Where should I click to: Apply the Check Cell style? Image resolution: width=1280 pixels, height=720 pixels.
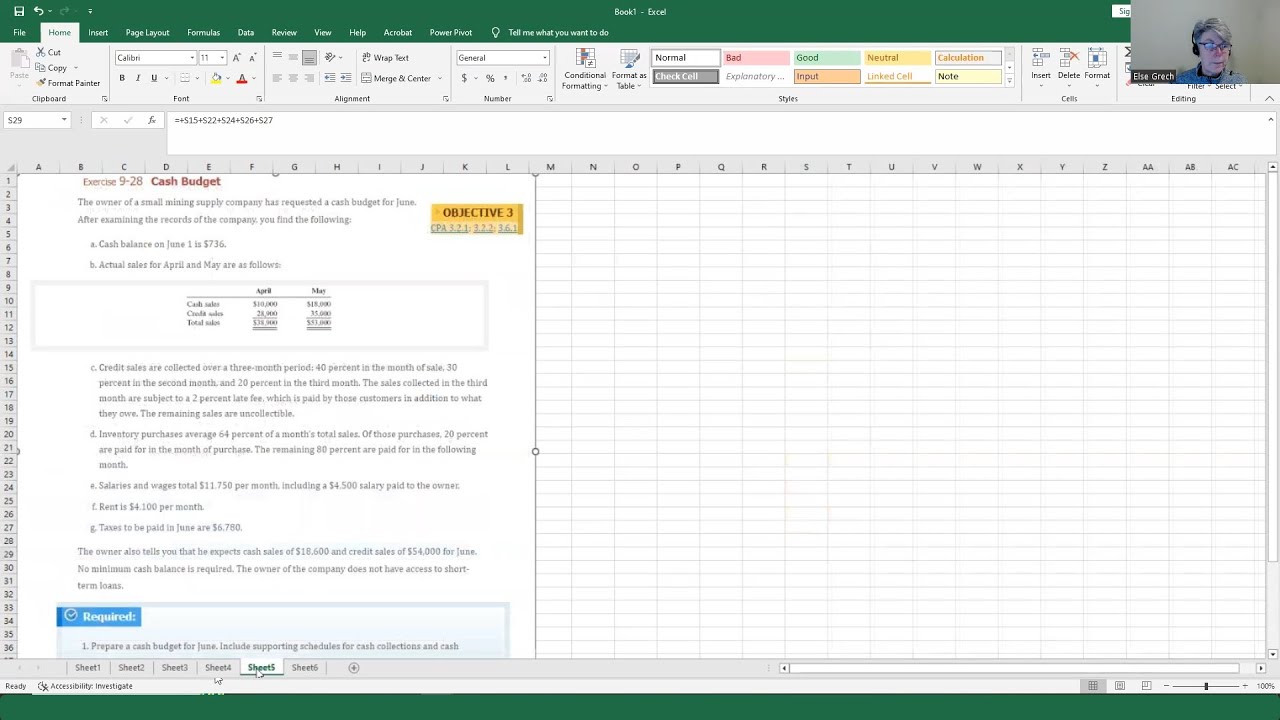(x=685, y=77)
